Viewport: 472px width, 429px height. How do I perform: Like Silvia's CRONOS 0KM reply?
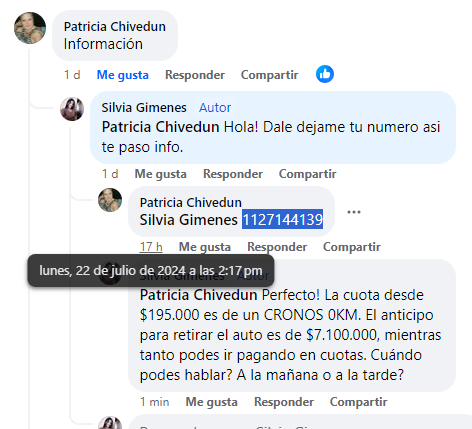211,402
